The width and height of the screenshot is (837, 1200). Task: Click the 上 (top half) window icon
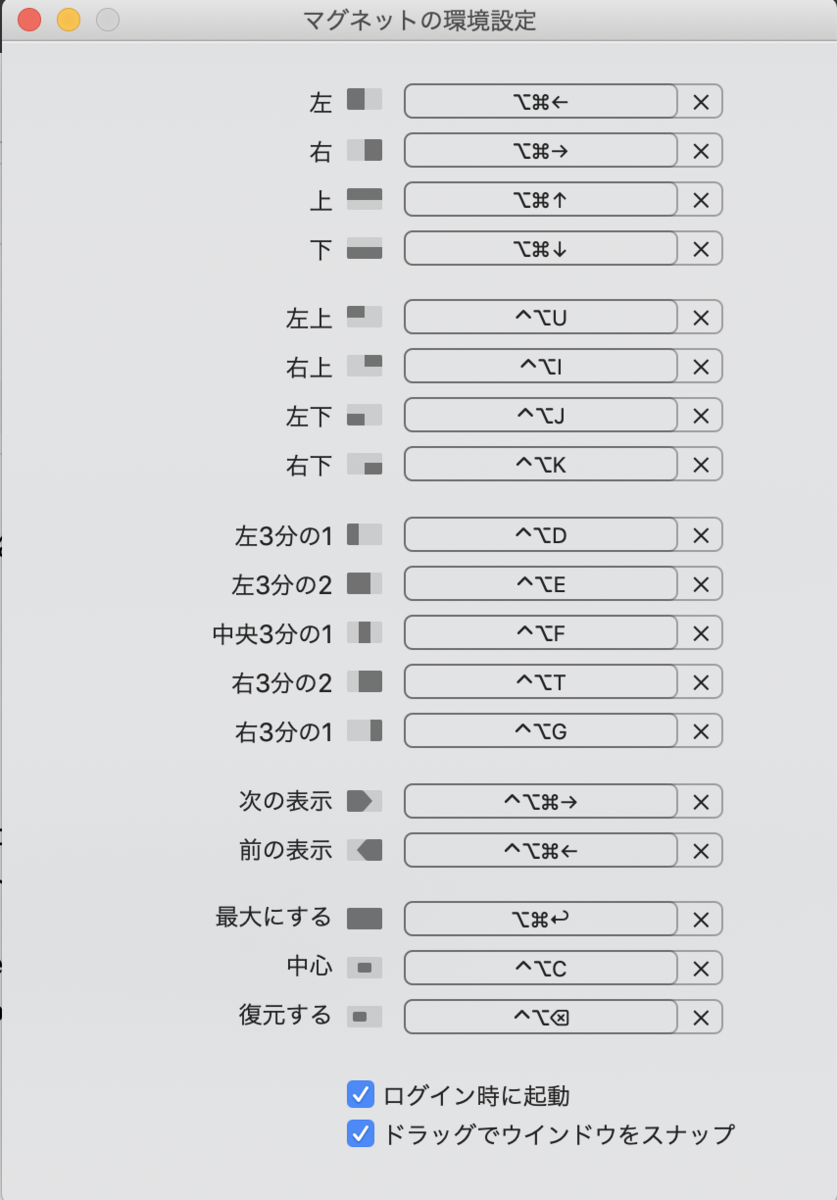(x=364, y=199)
